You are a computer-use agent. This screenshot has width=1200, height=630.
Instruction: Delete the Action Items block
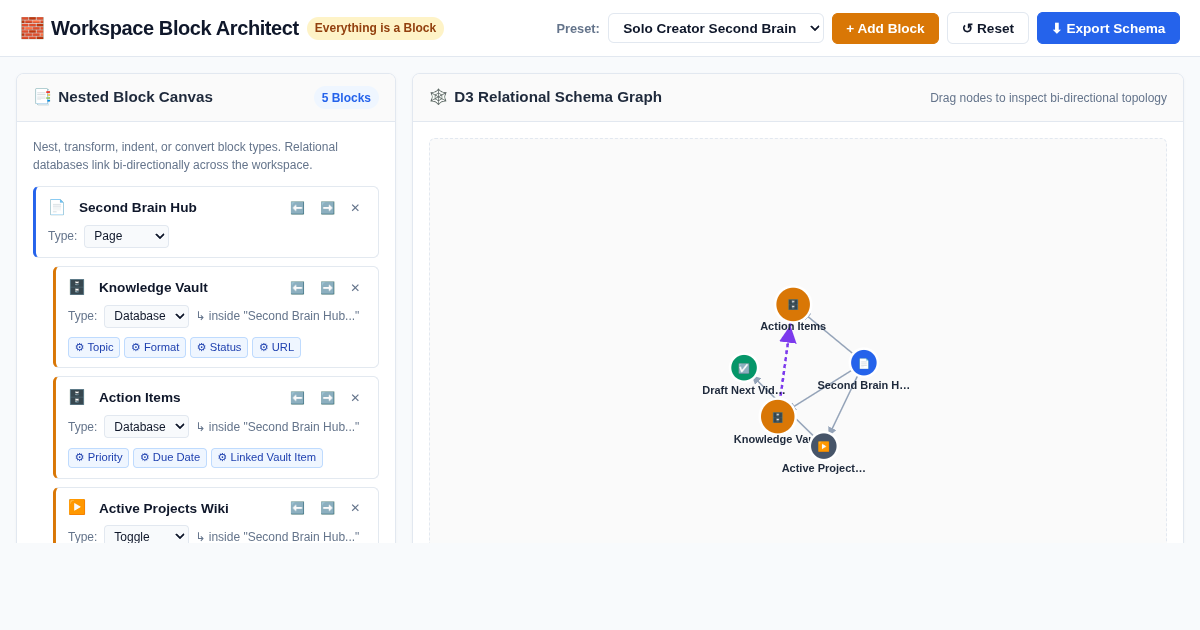click(x=355, y=398)
